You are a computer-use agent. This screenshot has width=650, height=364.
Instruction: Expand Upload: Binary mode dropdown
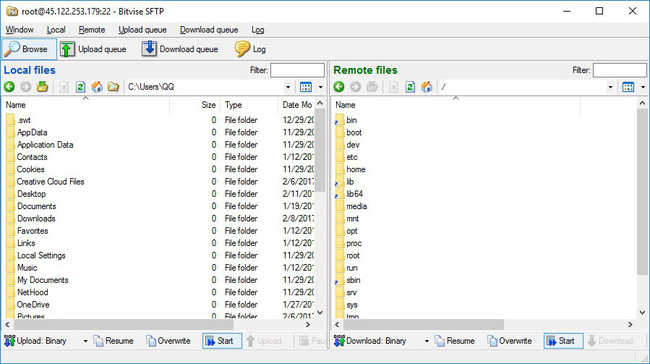(x=85, y=341)
